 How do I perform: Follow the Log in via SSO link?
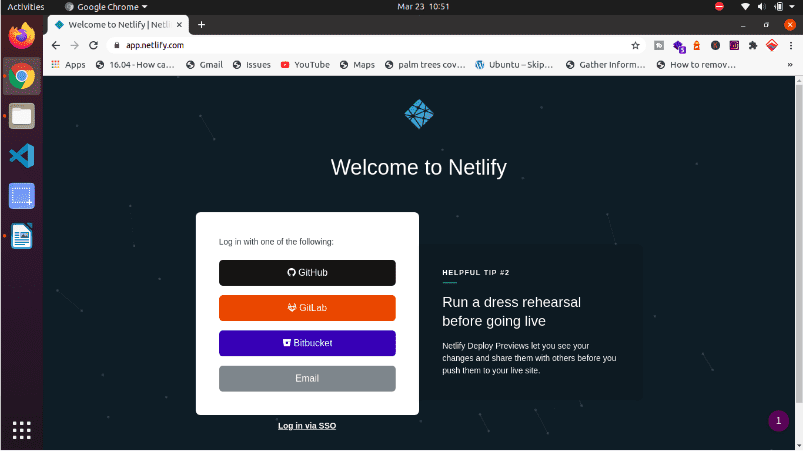[x=307, y=426]
